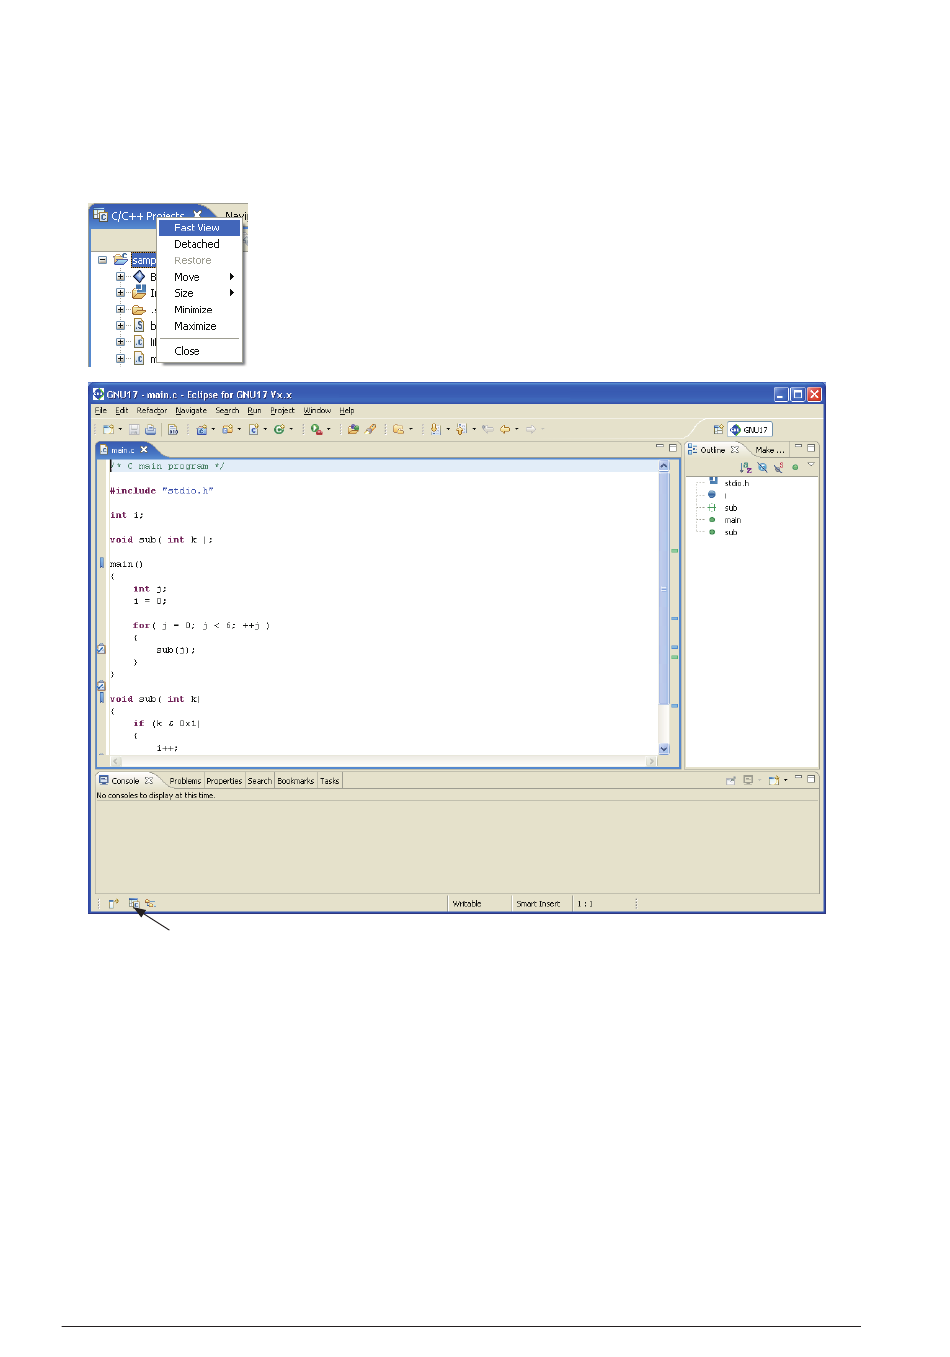Screen dimensions: 950x1357
Task: Toggle the green dot filter in Outline toolbar
Action: click(x=795, y=467)
